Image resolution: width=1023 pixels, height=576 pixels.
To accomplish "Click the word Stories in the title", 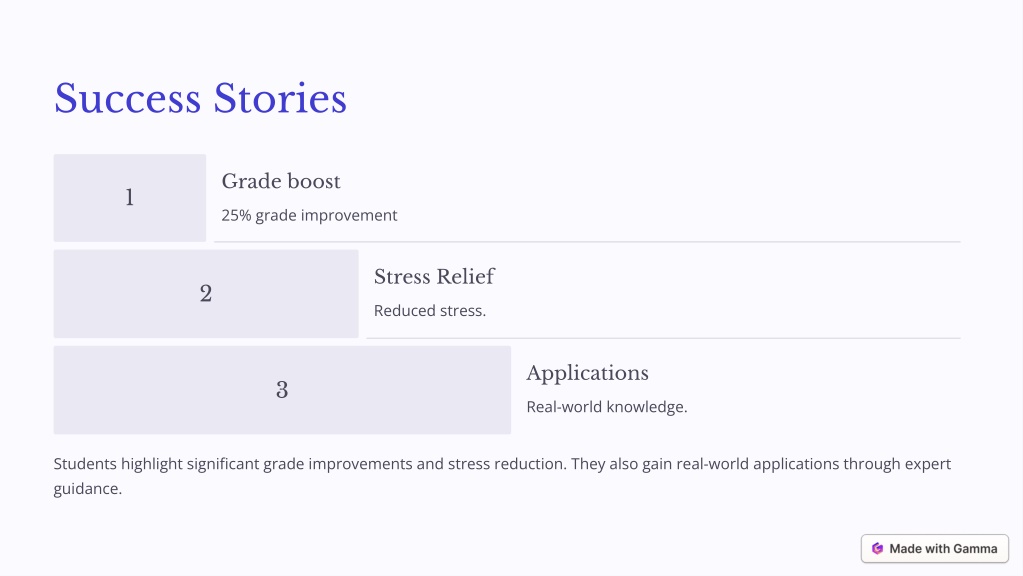I will (281, 99).
